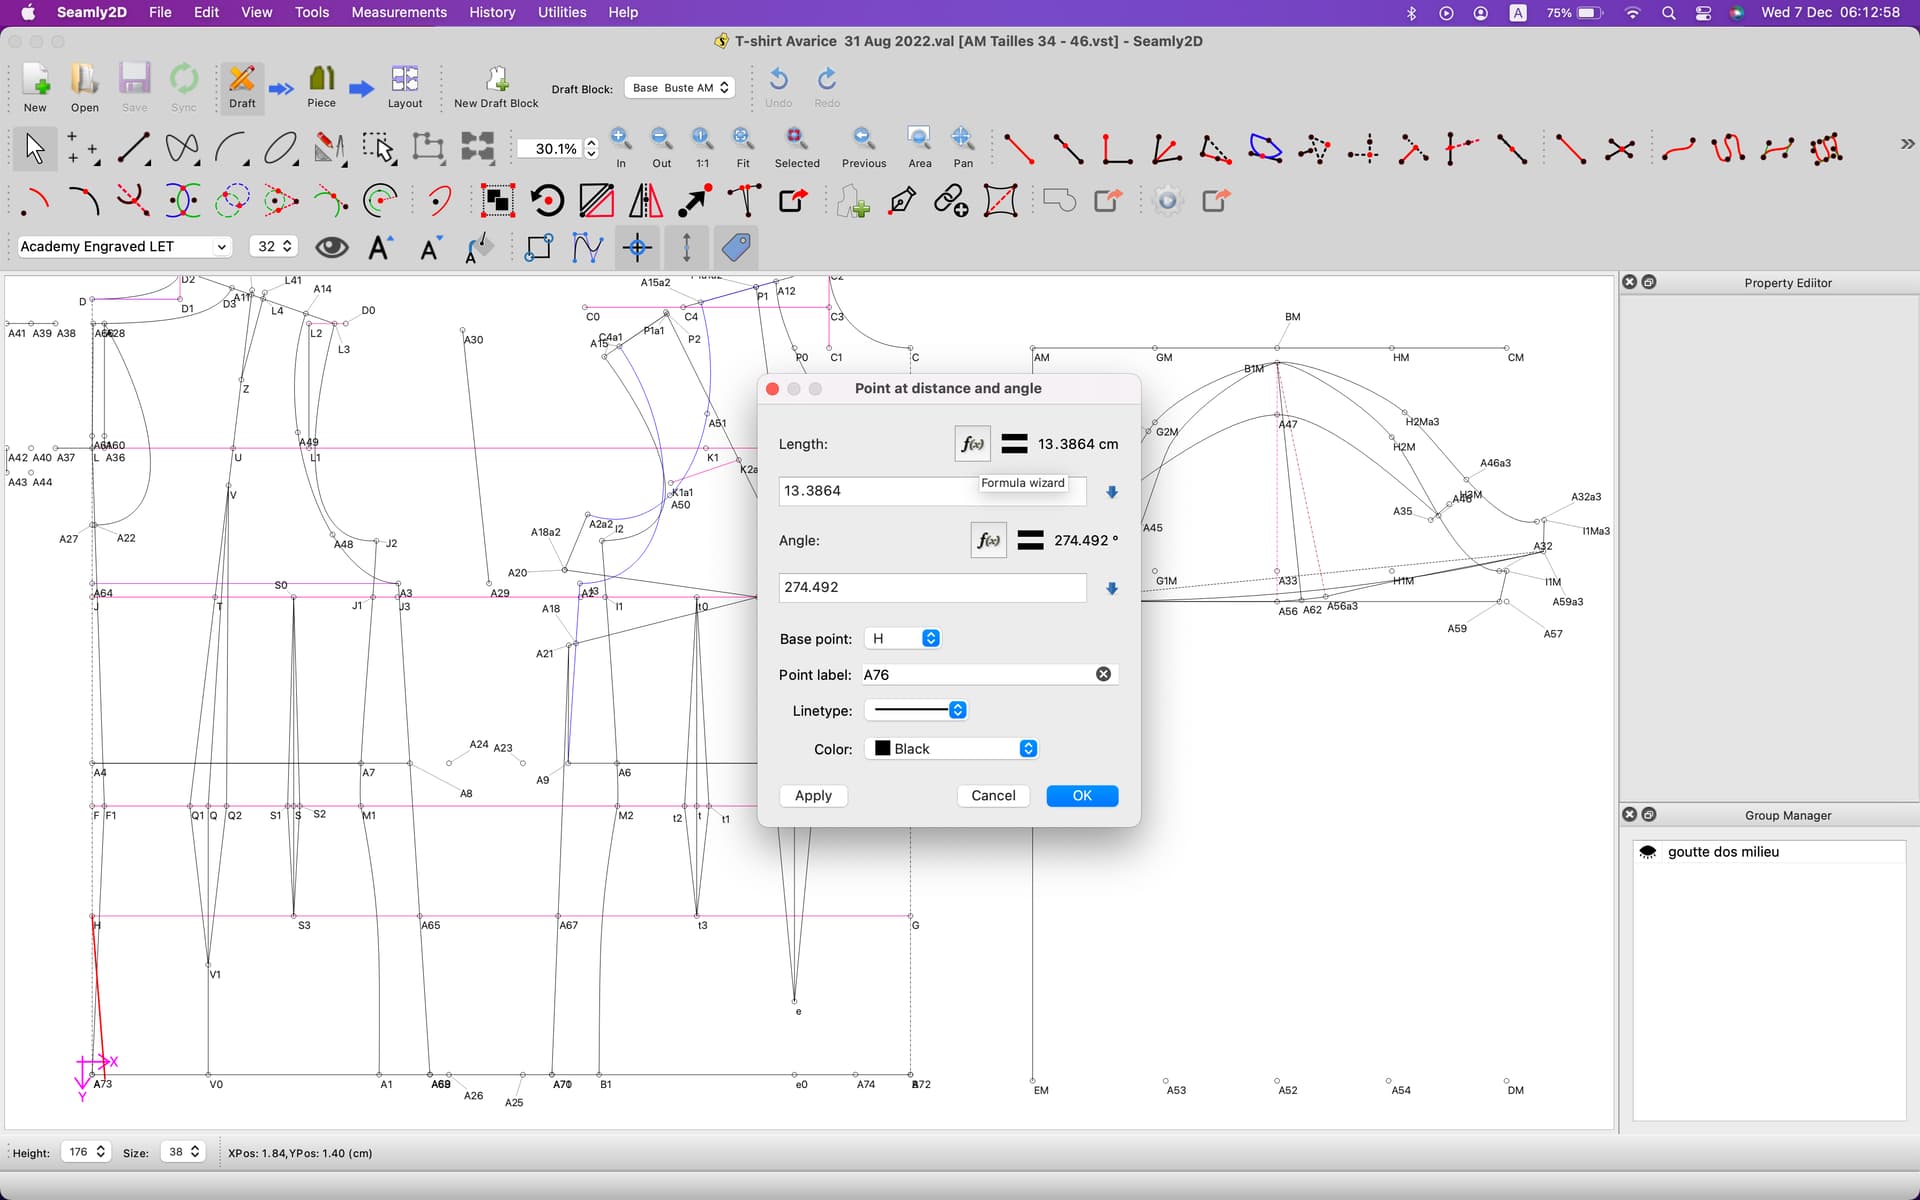The width and height of the screenshot is (1920, 1200).
Task: Open the Base point dropdown
Action: point(903,638)
